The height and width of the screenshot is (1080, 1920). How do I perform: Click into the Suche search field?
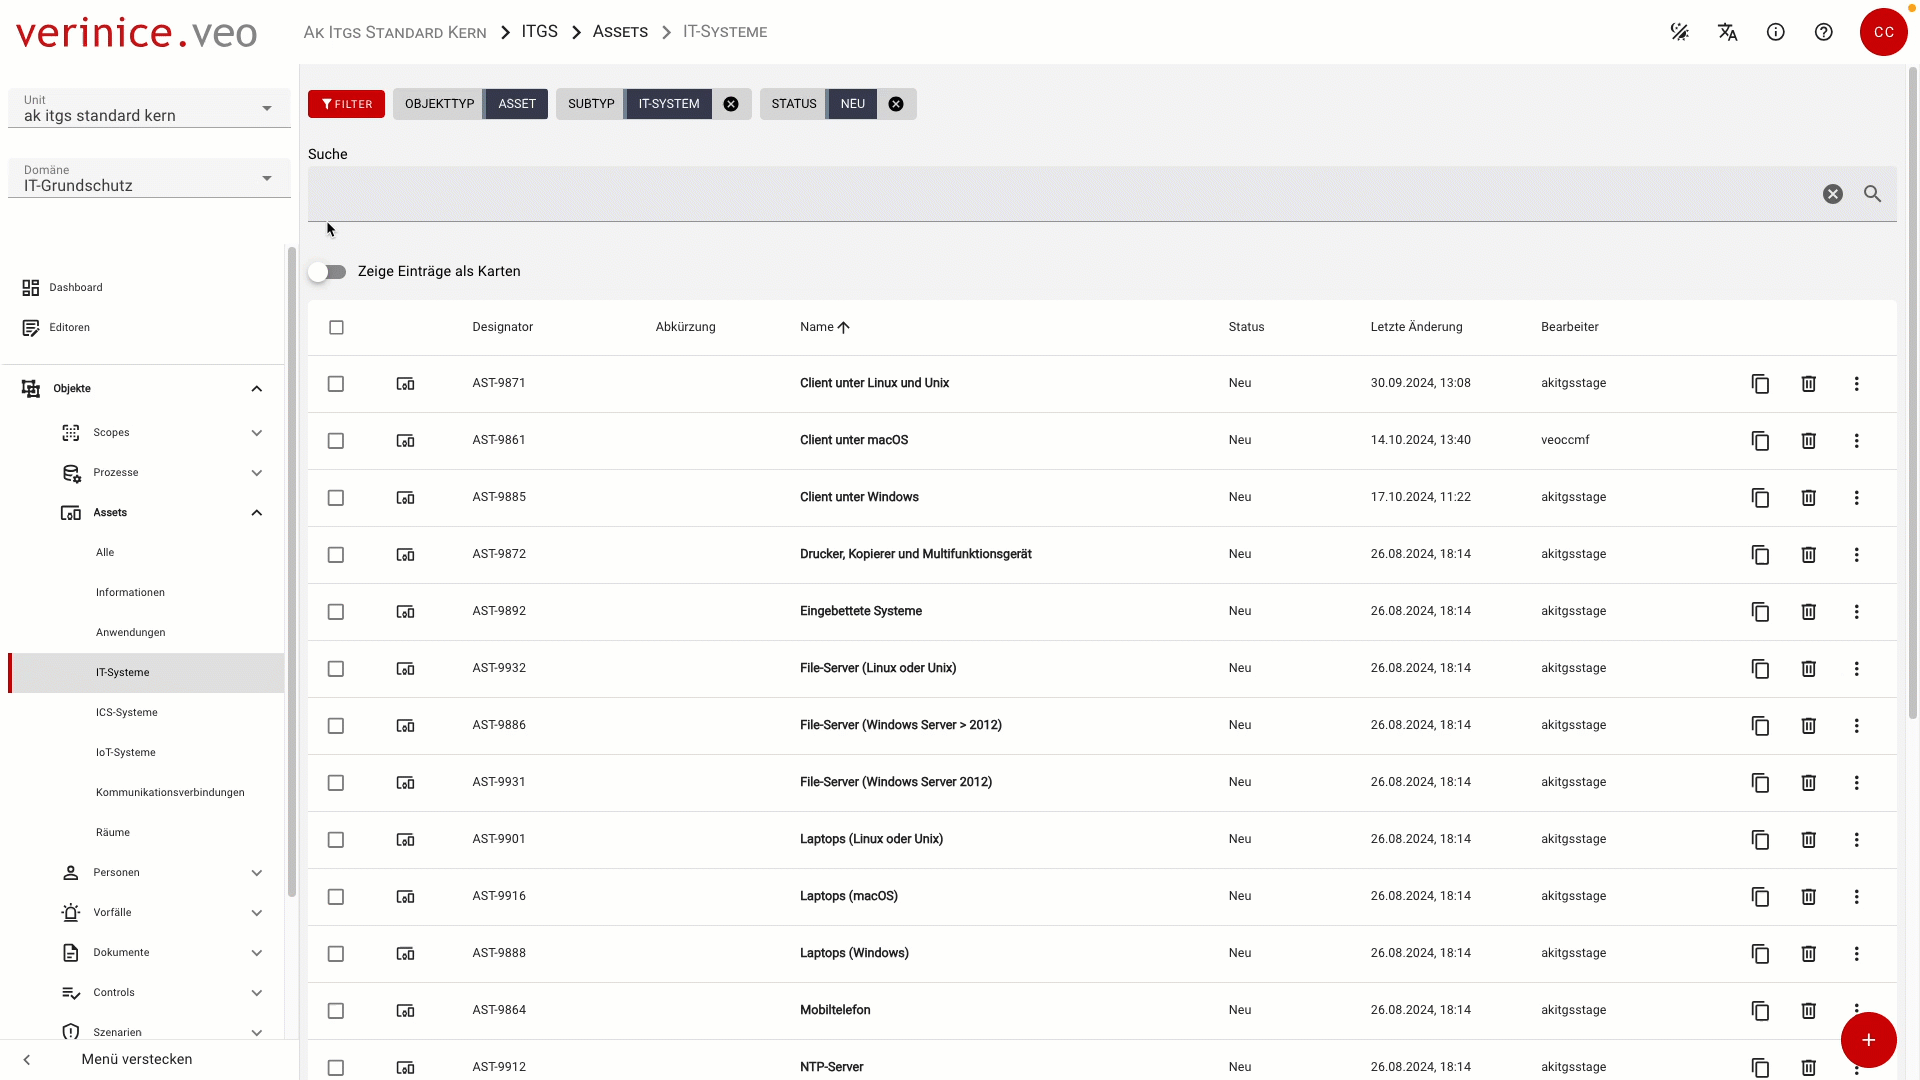click(x=1060, y=194)
